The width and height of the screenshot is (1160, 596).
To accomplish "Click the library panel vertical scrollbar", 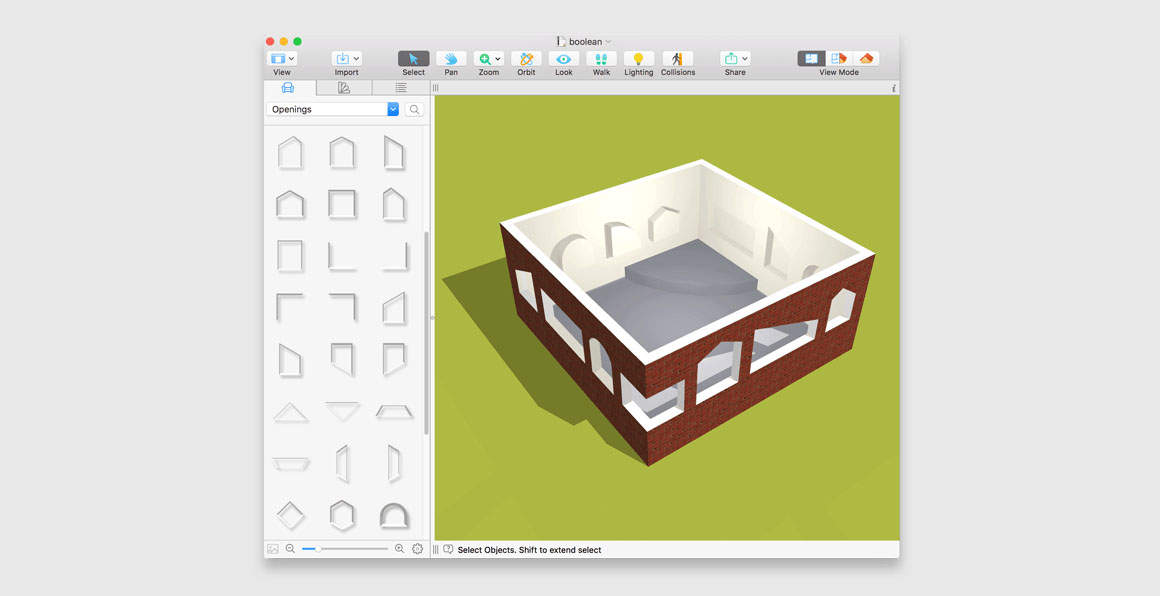I will pyautogui.click(x=426, y=333).
